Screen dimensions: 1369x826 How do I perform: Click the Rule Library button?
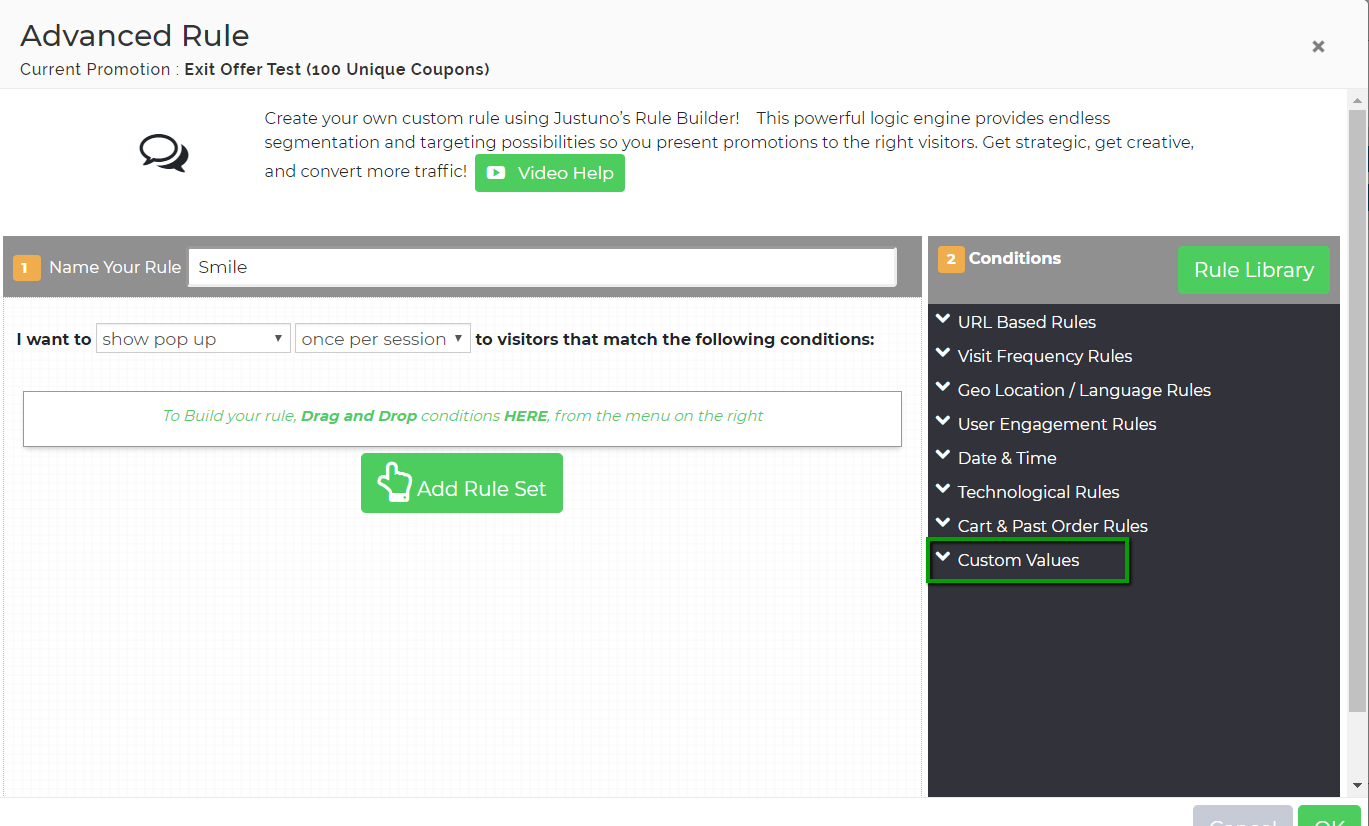[x=1253, y=270]
